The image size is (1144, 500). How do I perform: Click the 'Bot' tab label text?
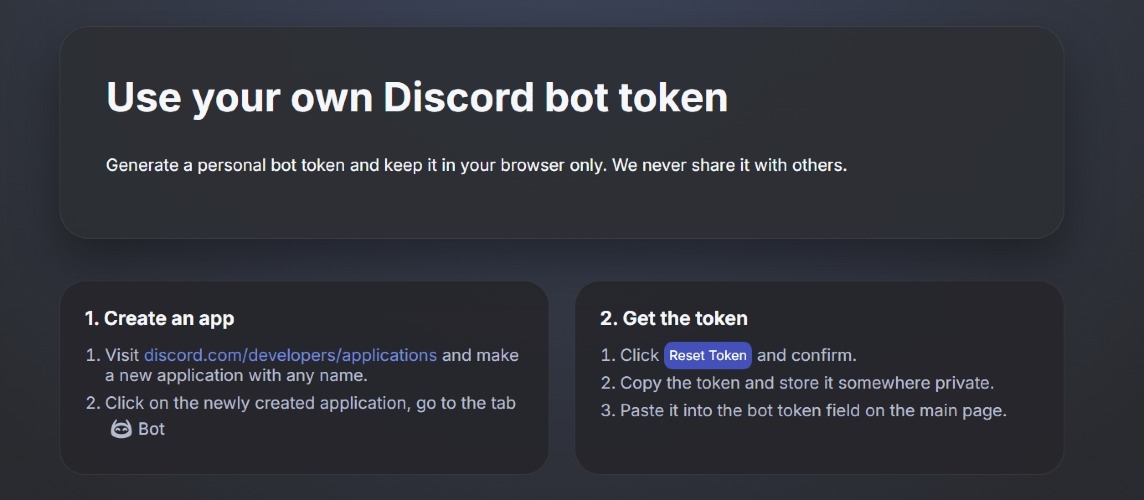click(x=152, y=429)
